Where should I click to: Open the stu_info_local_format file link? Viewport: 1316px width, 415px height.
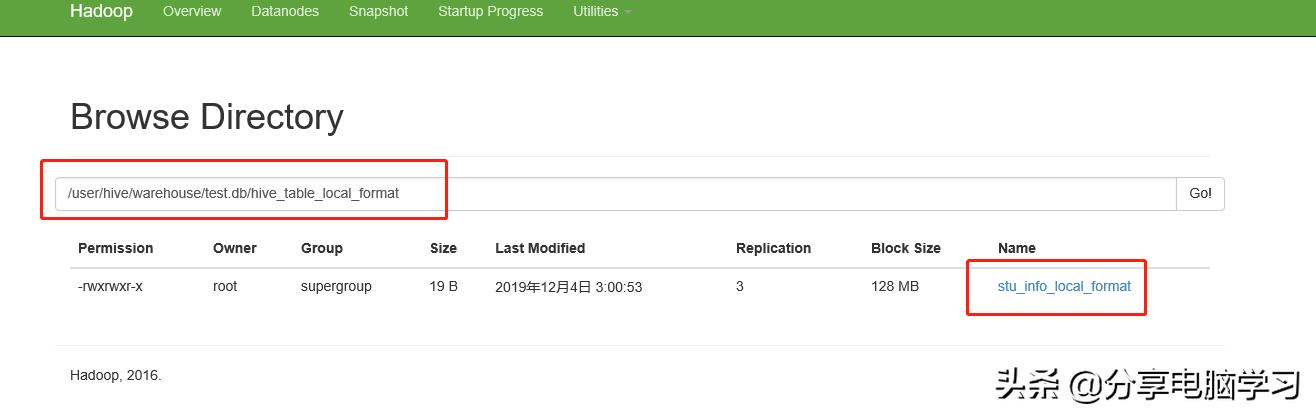coord(1064,286)
